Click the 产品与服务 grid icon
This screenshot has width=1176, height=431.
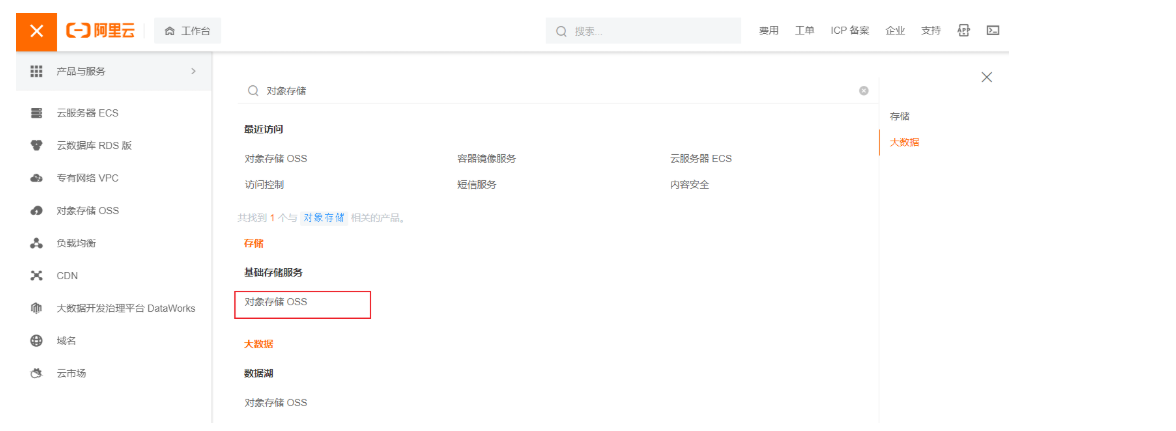[36, 71]
